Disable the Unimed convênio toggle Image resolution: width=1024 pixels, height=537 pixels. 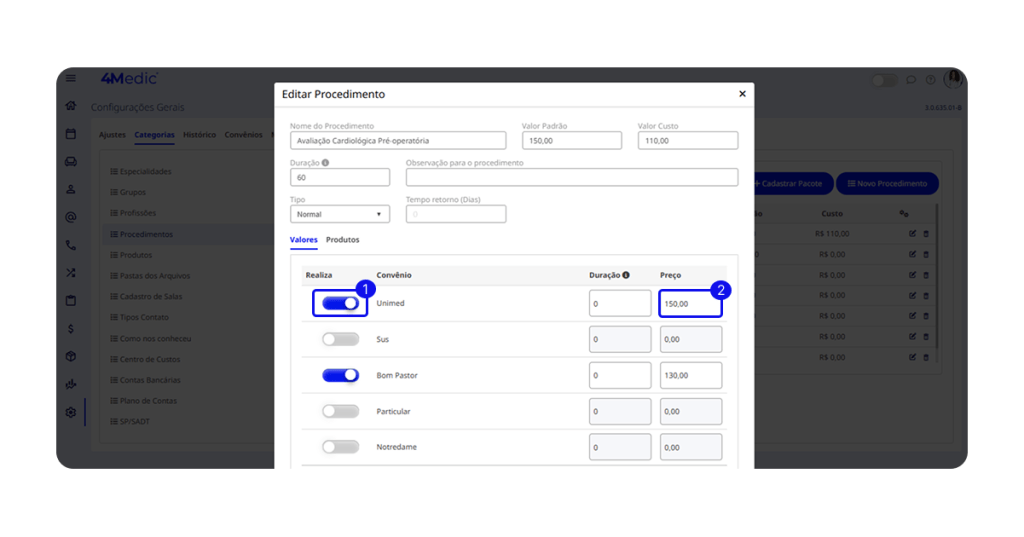tap(340, 303)
